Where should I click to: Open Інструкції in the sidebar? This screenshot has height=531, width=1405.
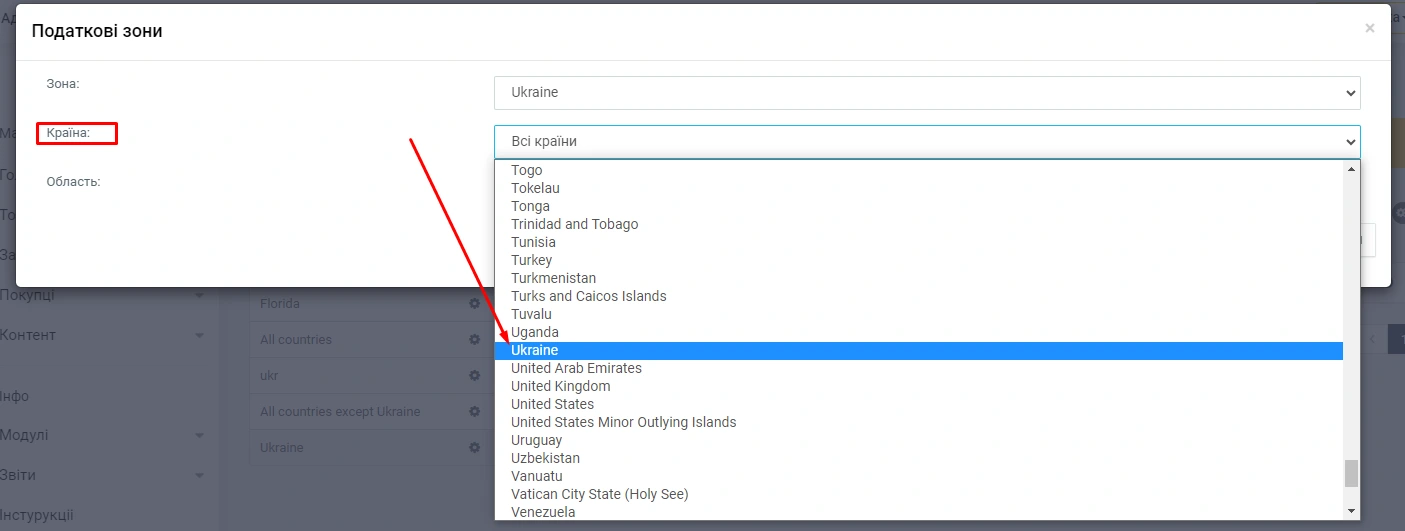[37, 516]
